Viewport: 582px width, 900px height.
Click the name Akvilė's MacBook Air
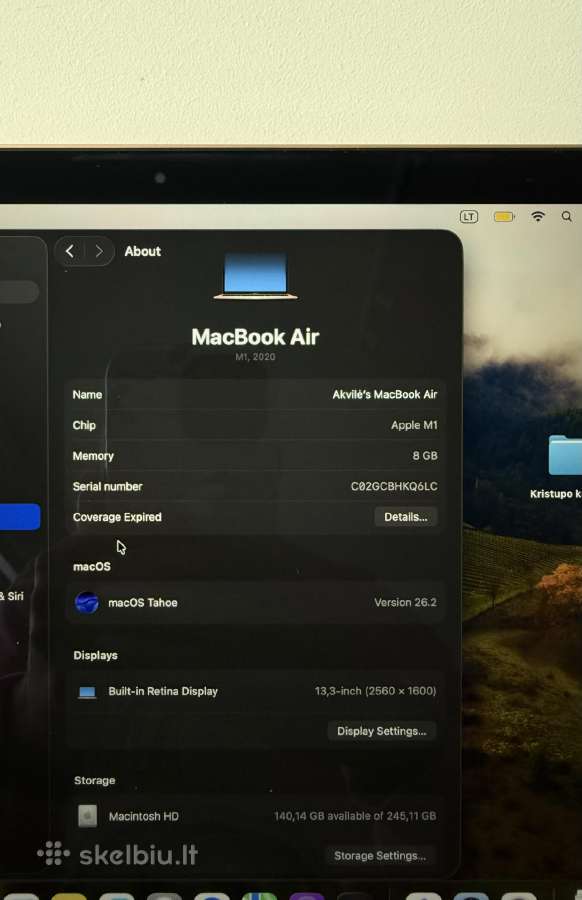click(385, 394)
